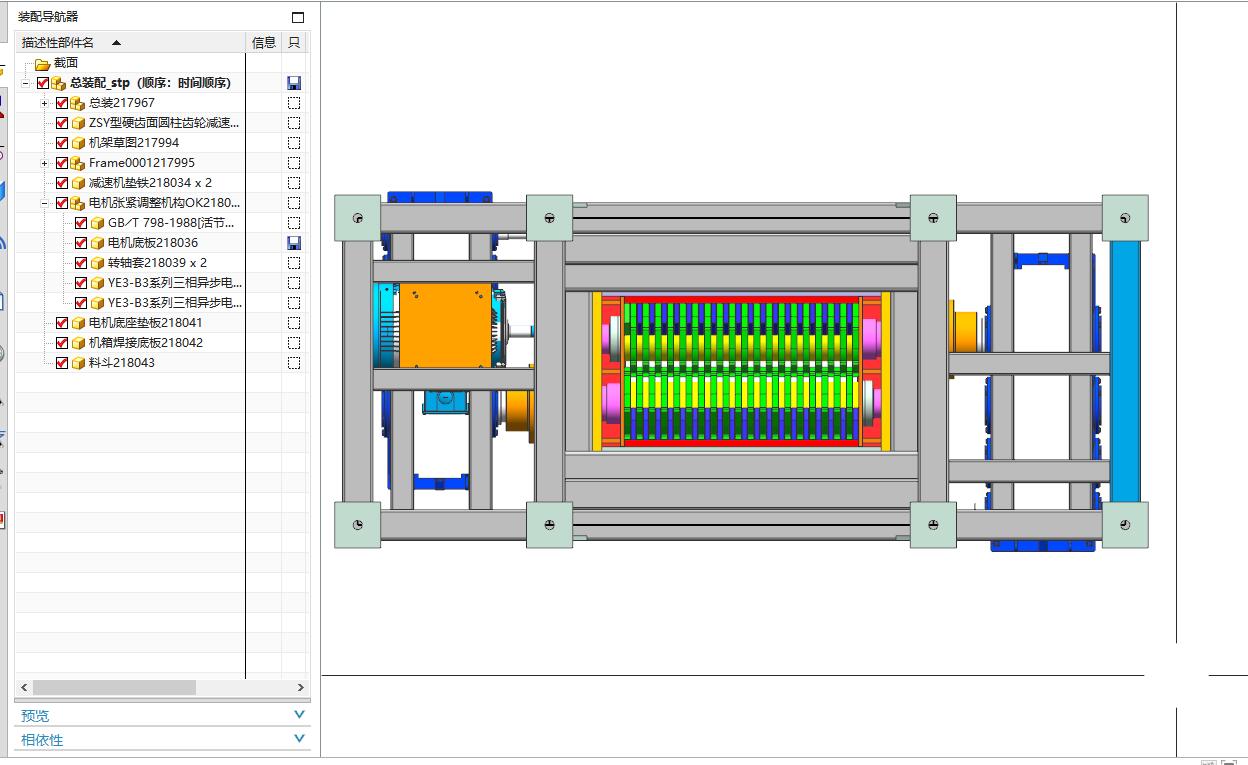This screenshot has height=765, width=1248.
Task: Expand the 总装217967 node
Action: 44,103
